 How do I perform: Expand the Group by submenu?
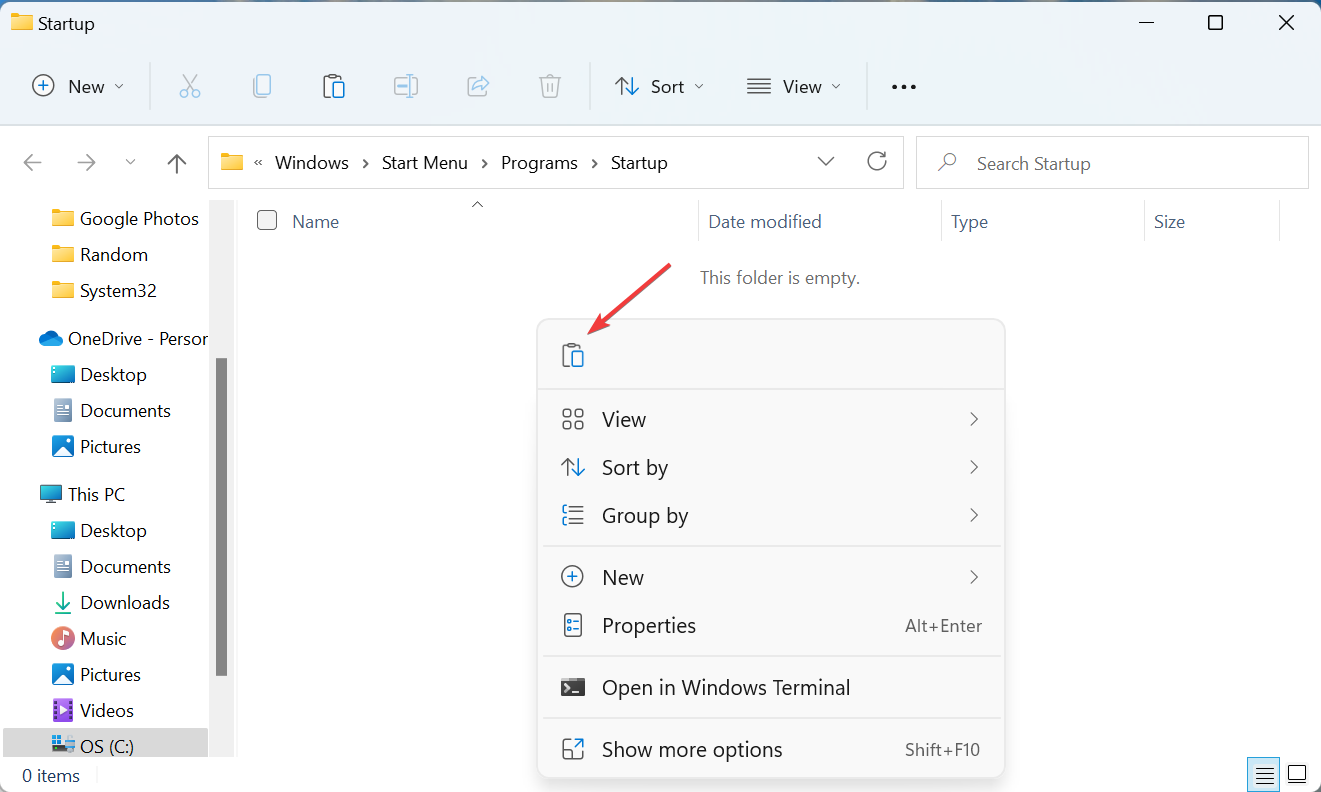(x=771, y=515)
